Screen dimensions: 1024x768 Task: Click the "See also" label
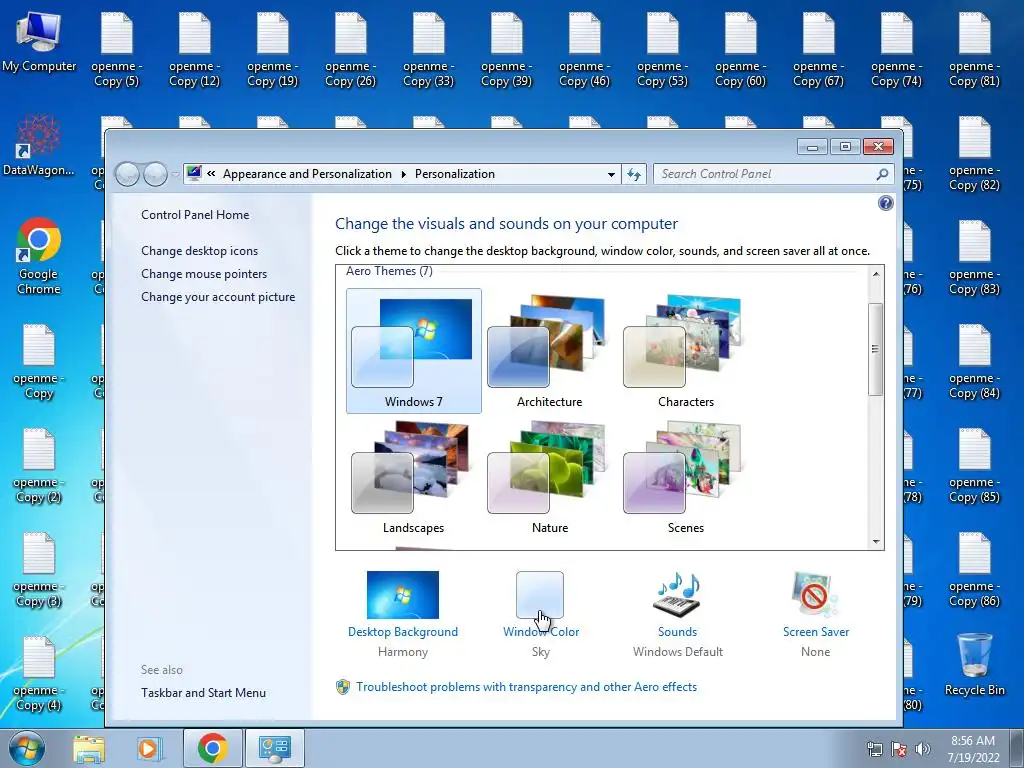(x=161, y=670)
